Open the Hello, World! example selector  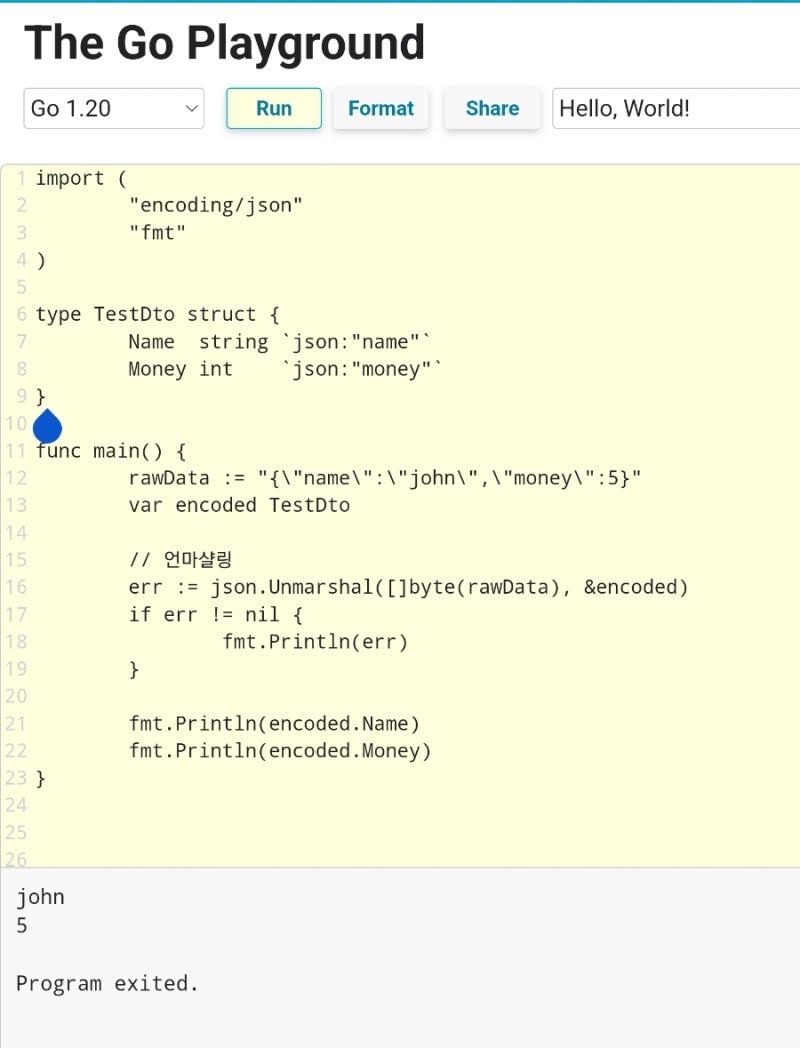pos(676,108)
